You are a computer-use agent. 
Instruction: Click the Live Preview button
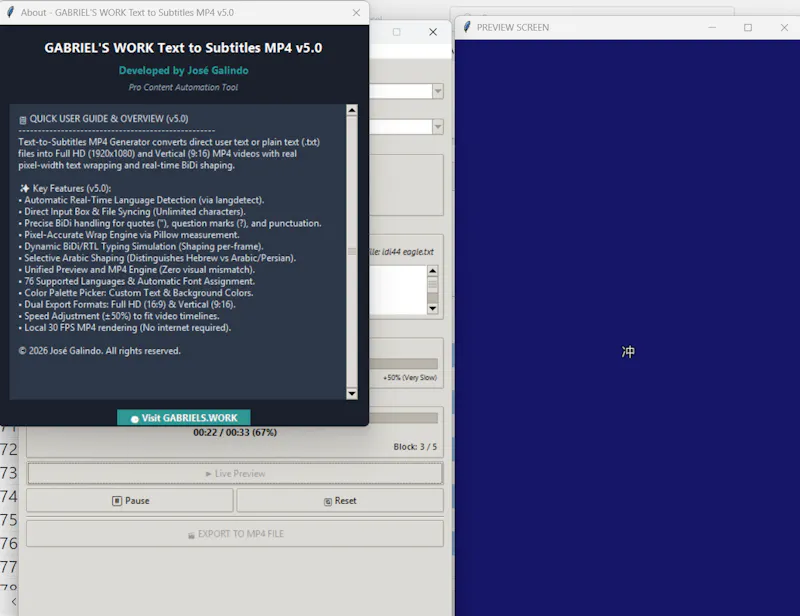tap(235, 474)
